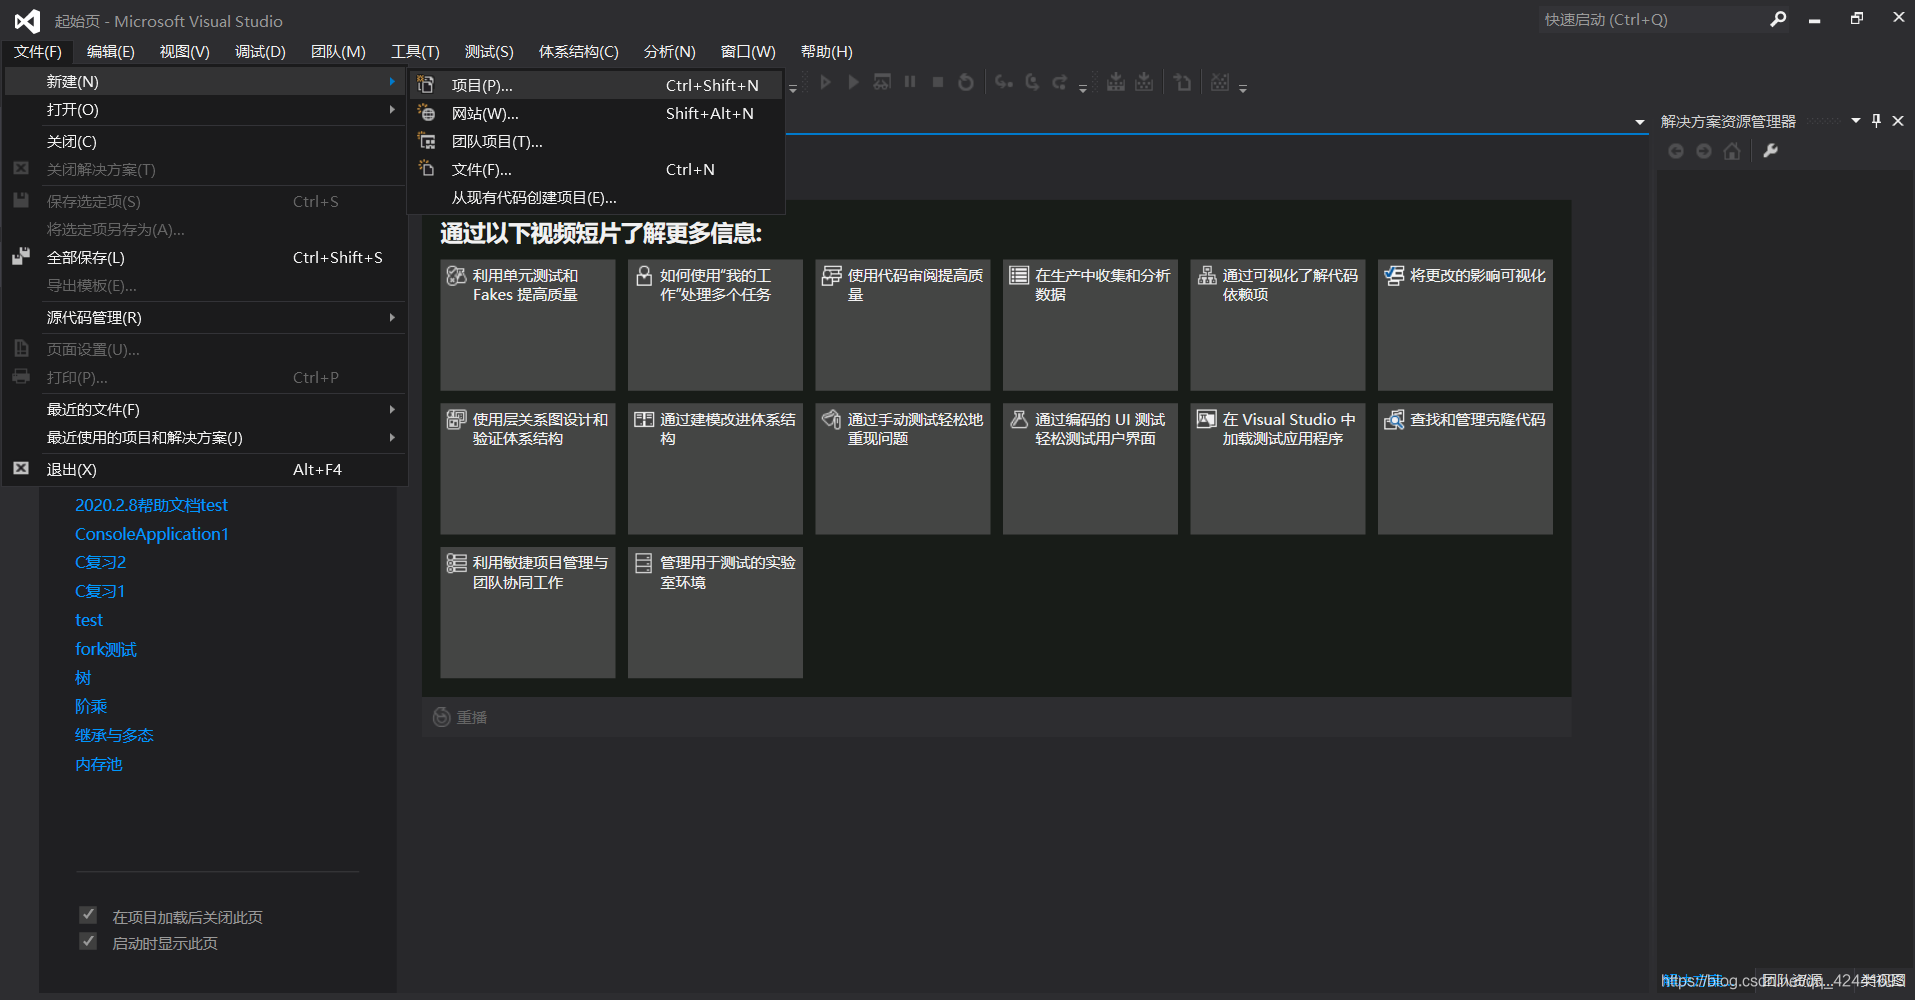1915x1000 pixels.
Task: Click the Step Over debug icon
Action: [x=1032, y=82]
